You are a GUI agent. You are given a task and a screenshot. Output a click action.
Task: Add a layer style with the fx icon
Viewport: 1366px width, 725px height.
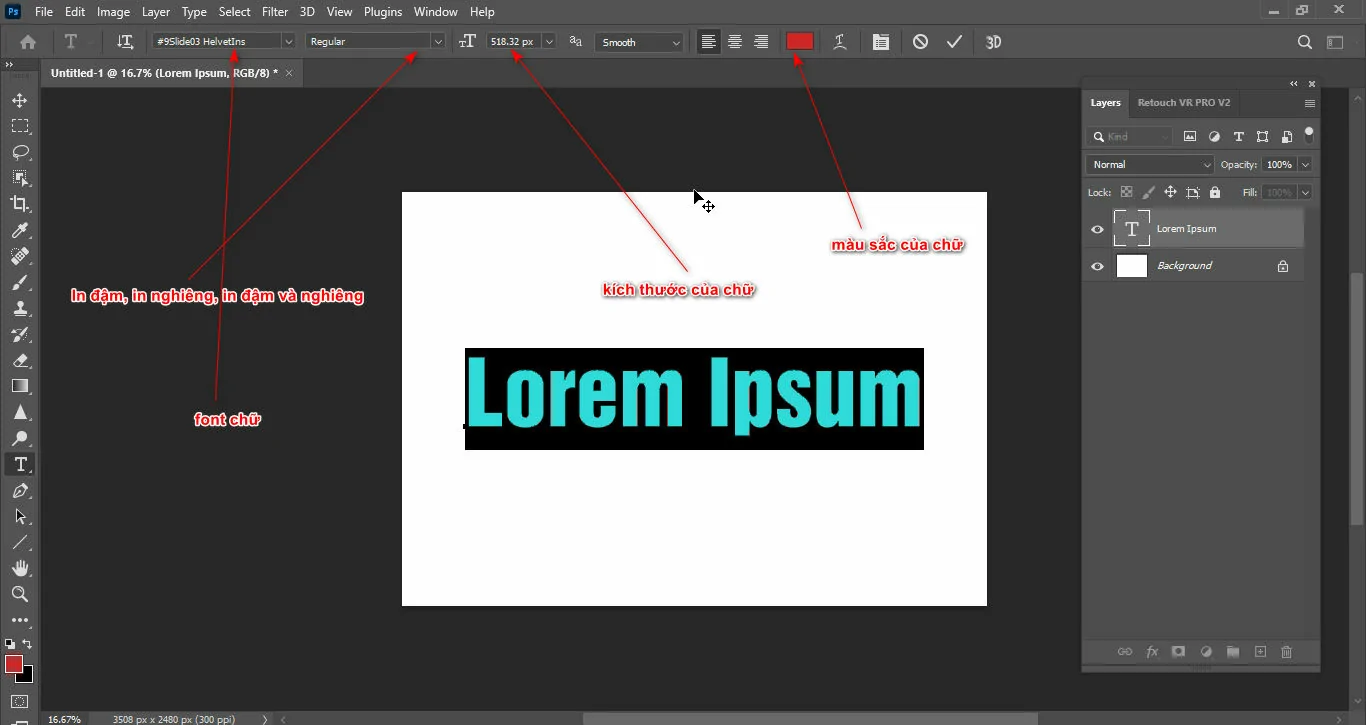(x=1152, y=651)
